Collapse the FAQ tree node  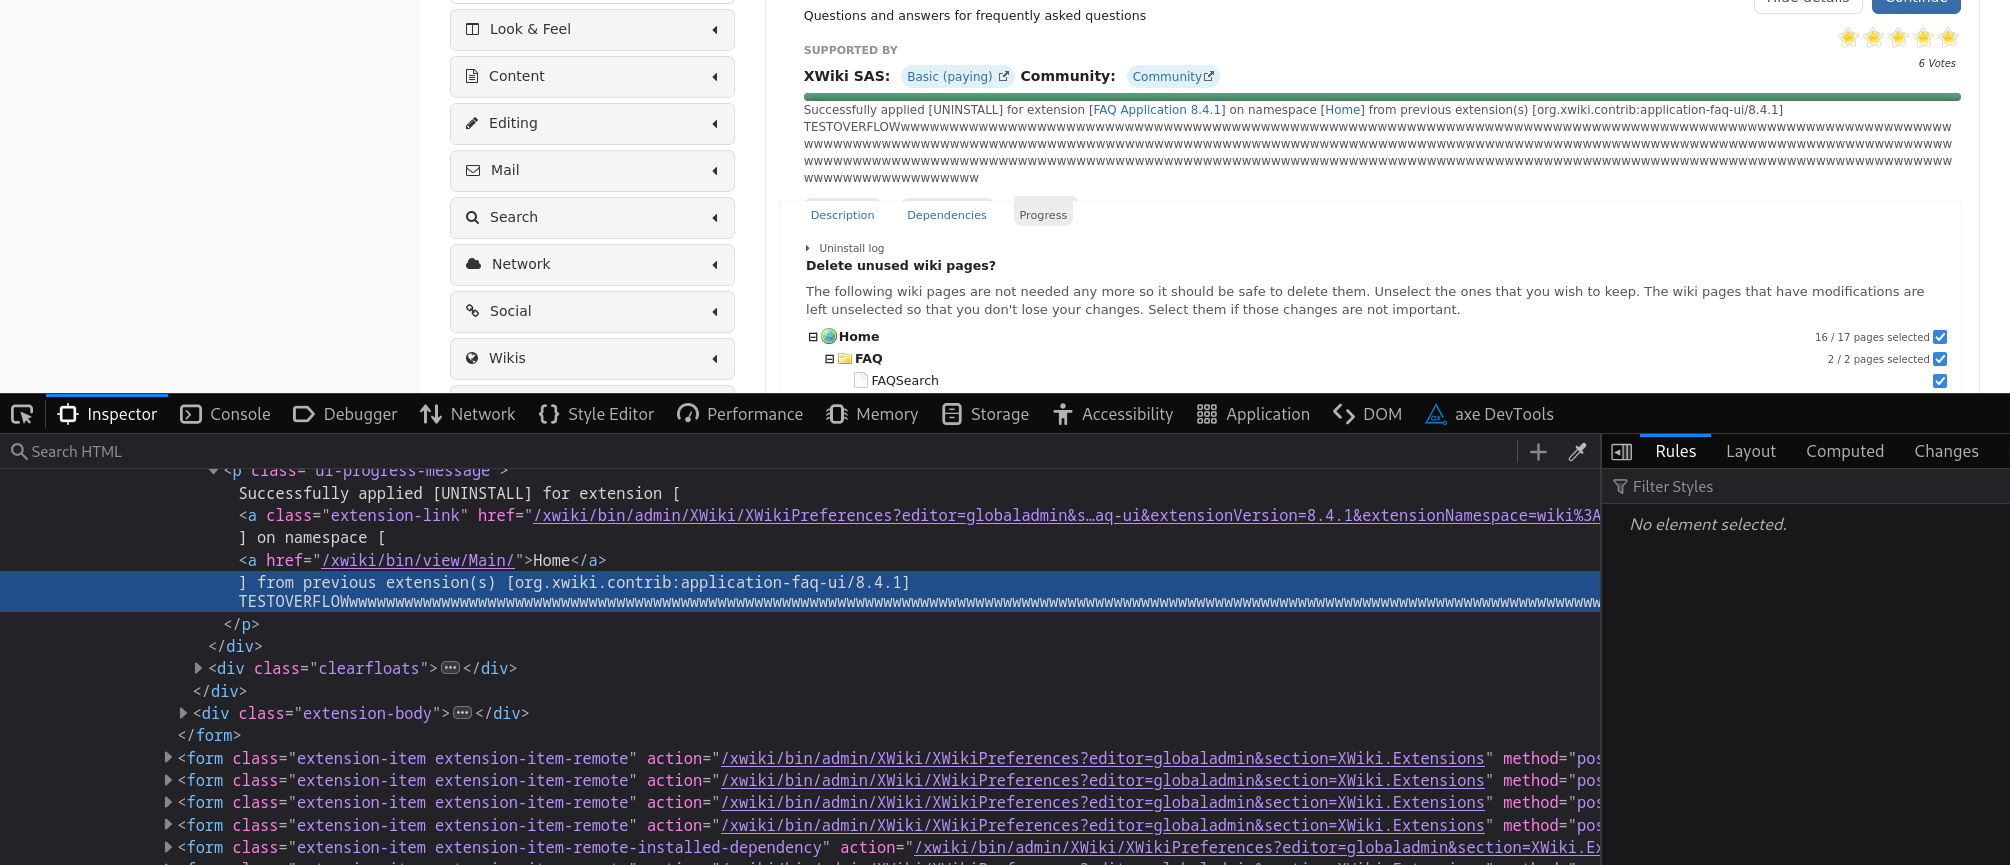coord(829,359)
